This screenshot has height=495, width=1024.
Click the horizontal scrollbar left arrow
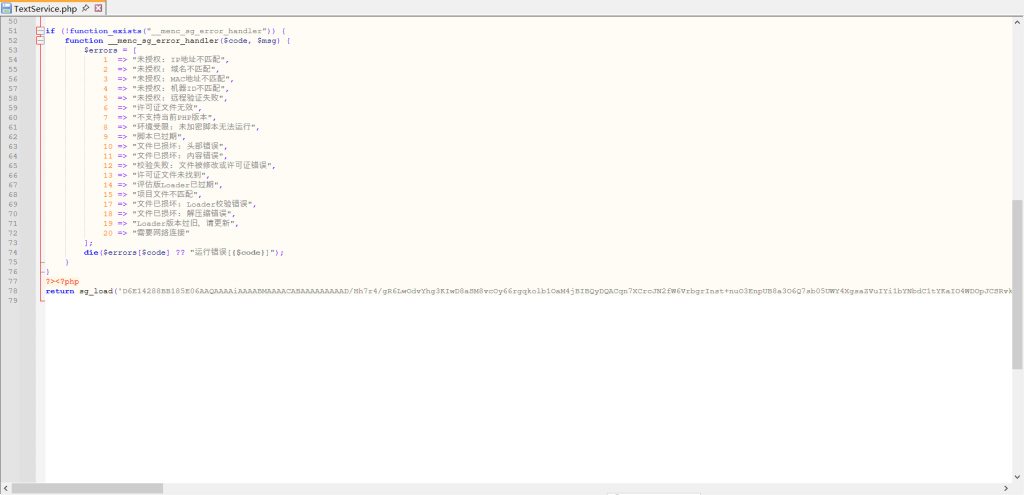6,488
